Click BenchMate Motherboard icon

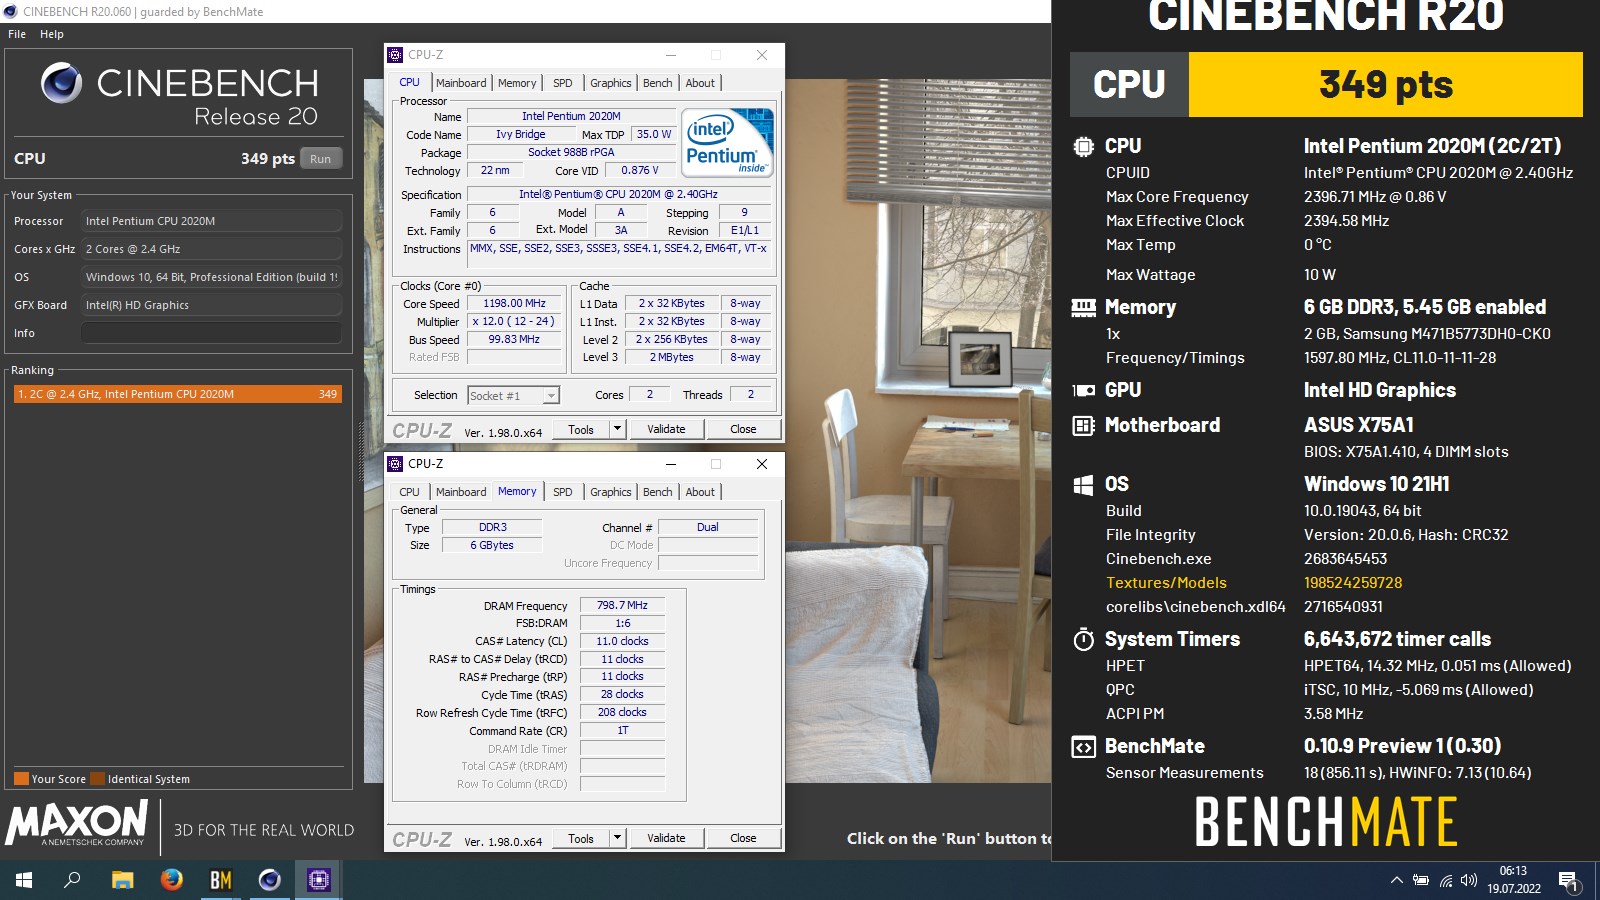click(1083, 425)
